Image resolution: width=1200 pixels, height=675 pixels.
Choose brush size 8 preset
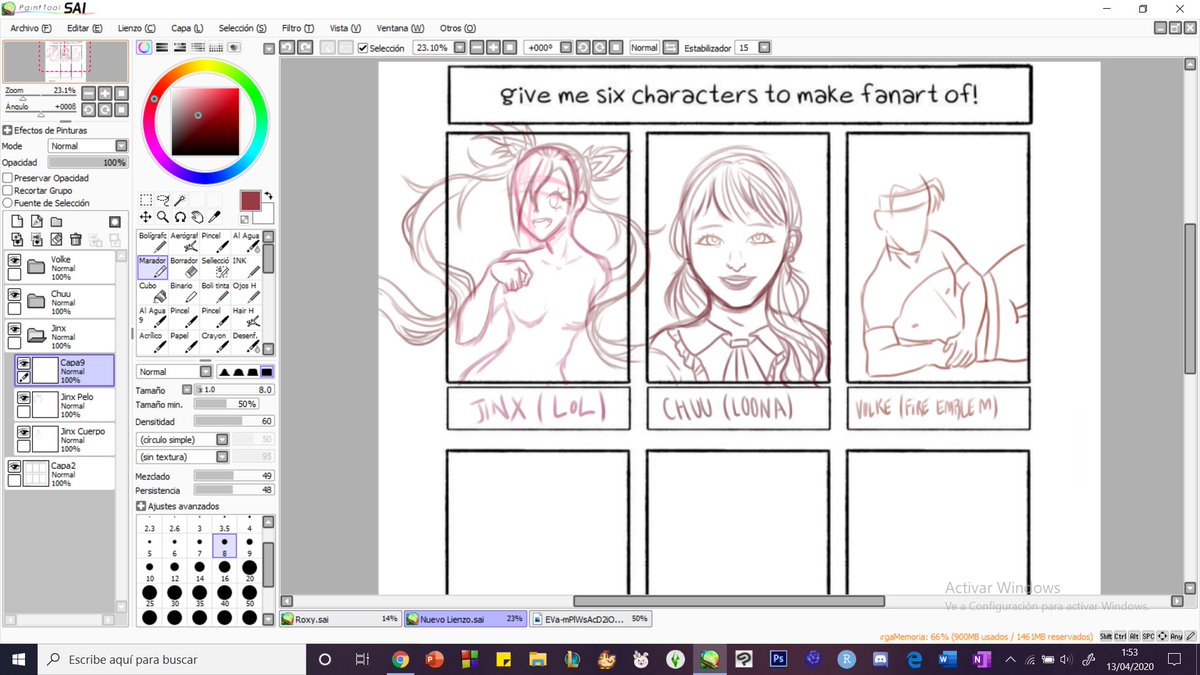tap(225, 546)
